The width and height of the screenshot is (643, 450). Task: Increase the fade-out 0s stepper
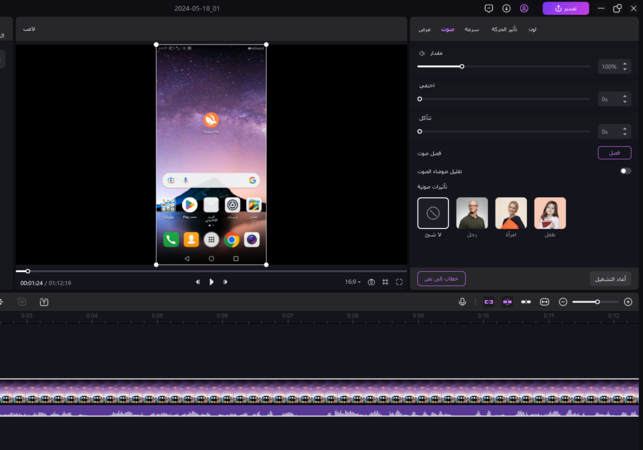(x=625, y=129)
